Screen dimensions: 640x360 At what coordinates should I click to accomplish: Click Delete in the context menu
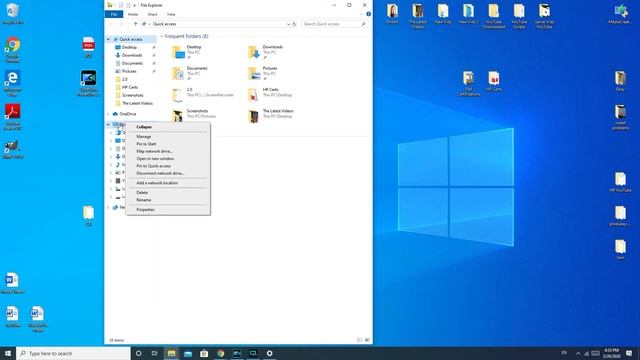[142, 193]
